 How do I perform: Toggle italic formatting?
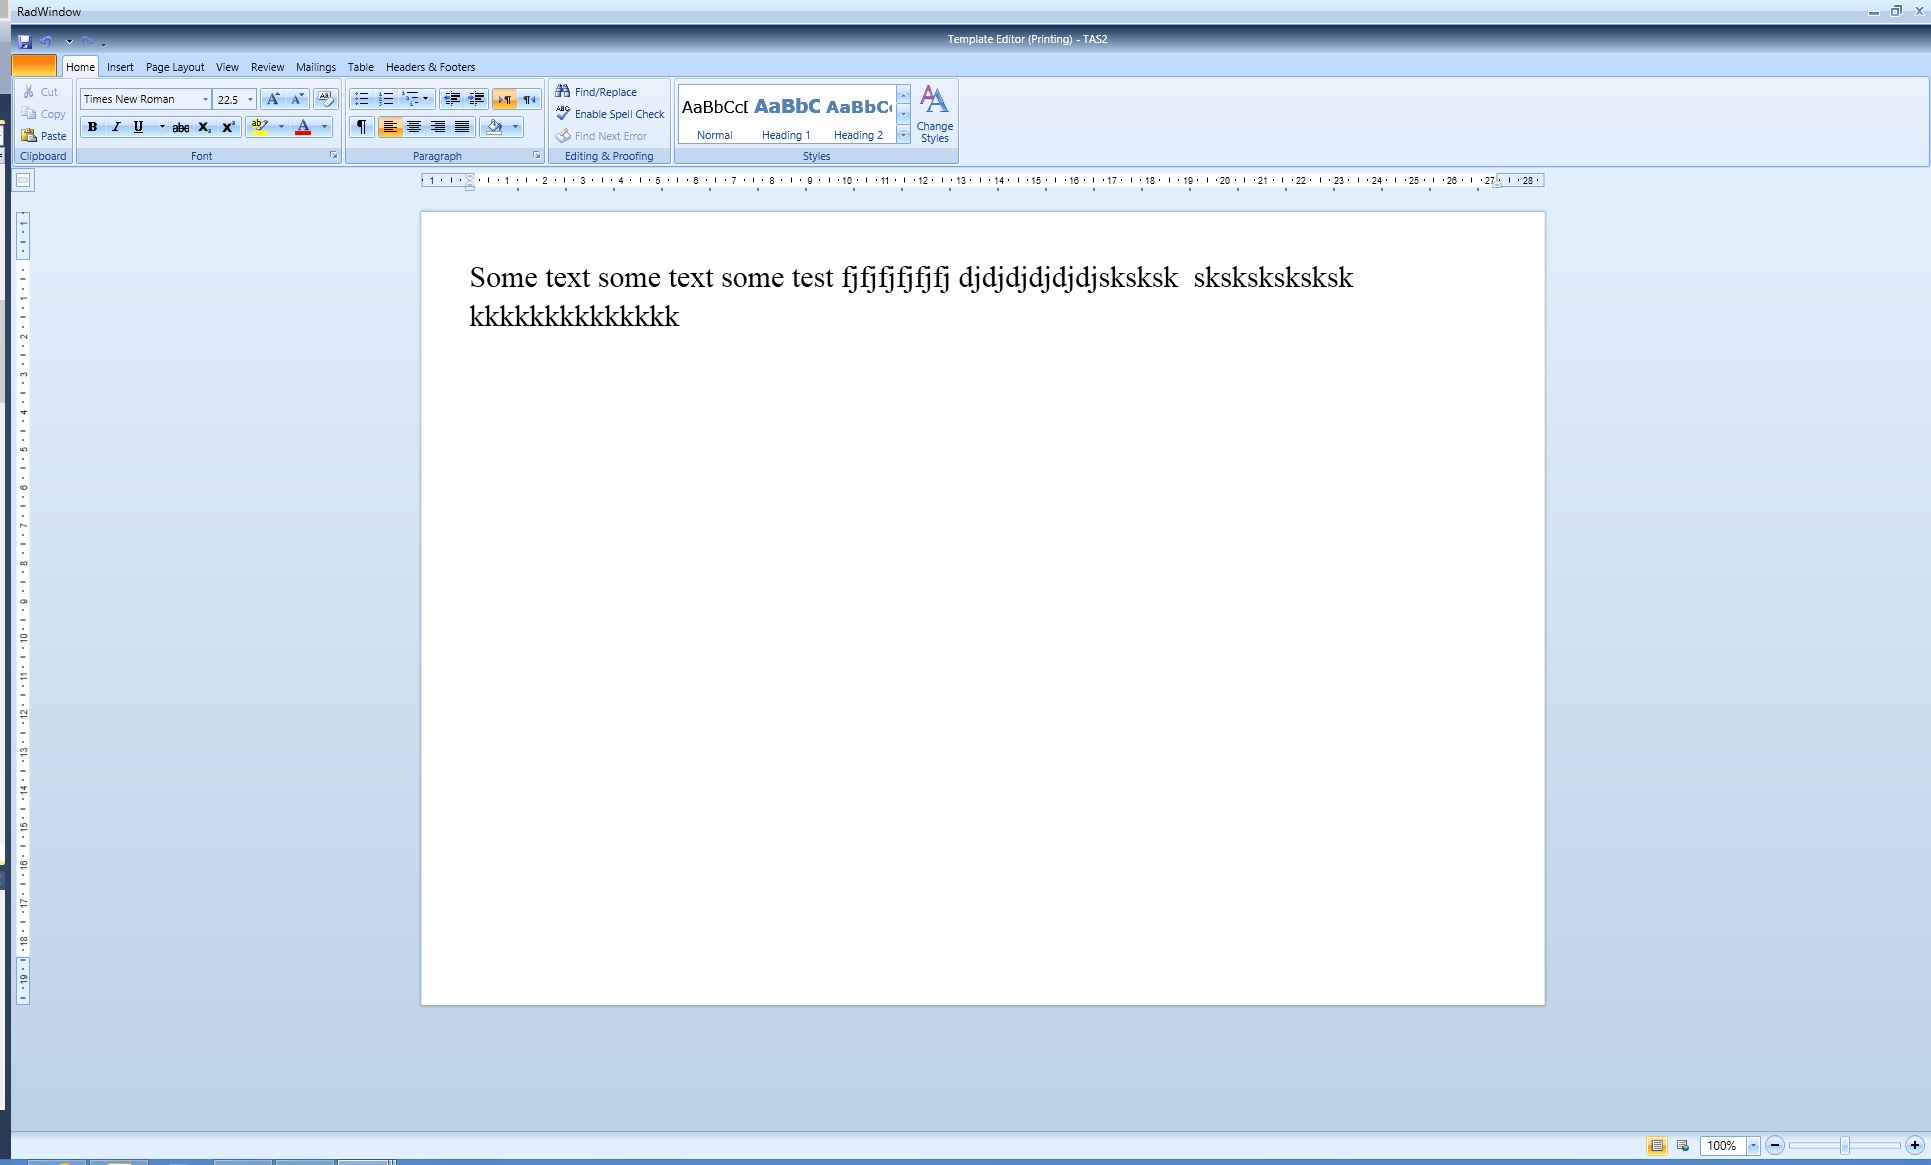pyautogui.click(x=115, y=127)
